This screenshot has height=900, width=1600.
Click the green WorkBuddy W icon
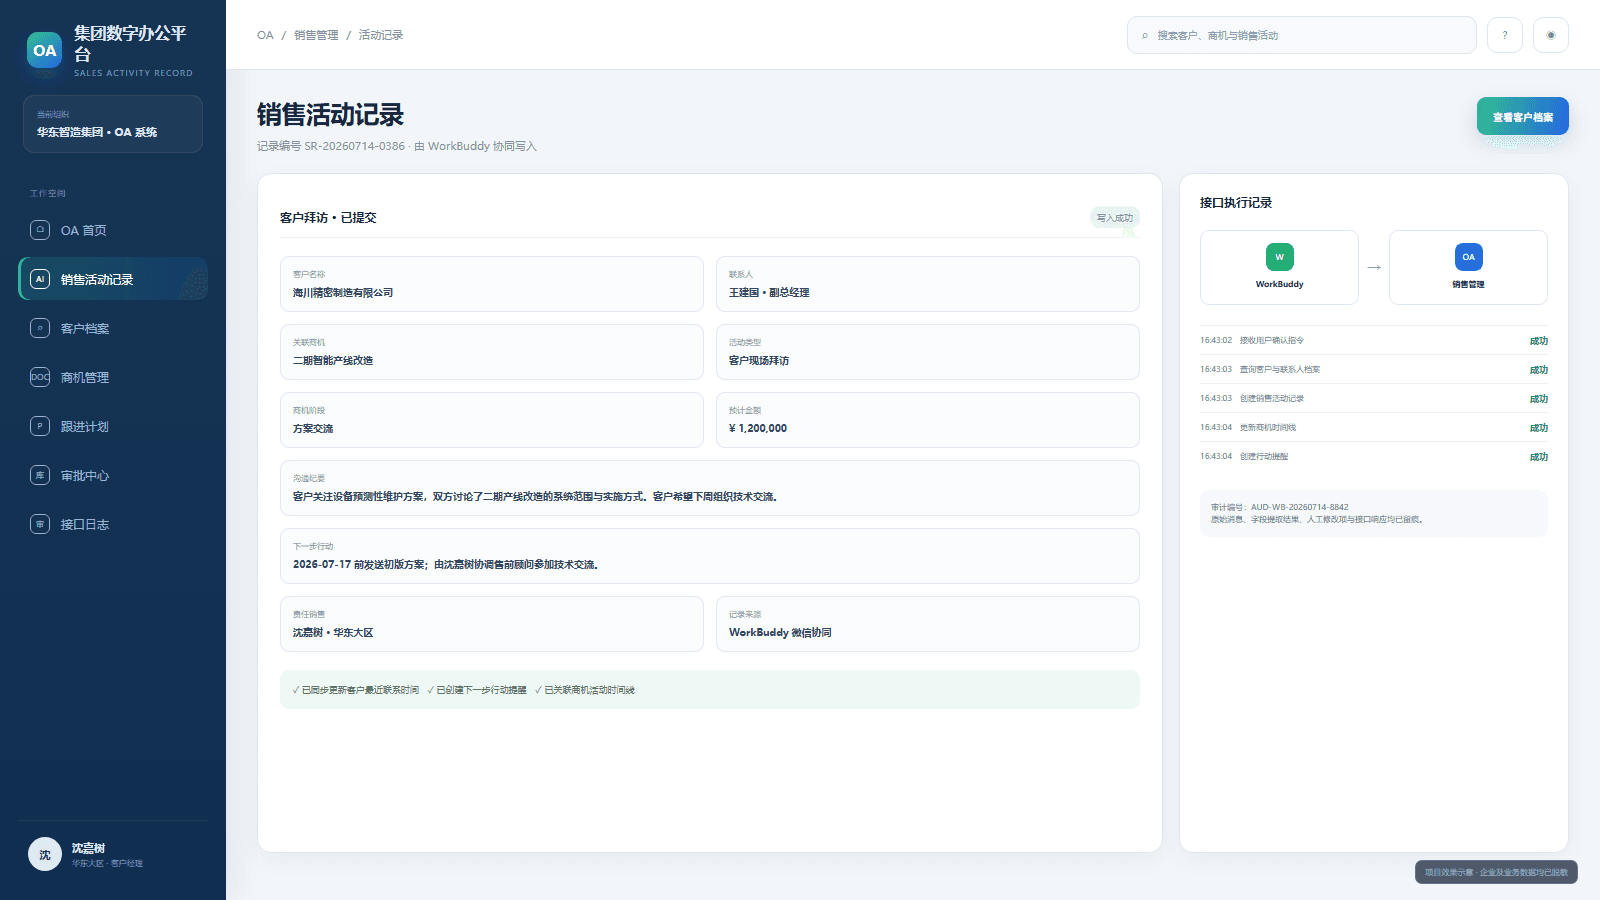(1280, 257)
